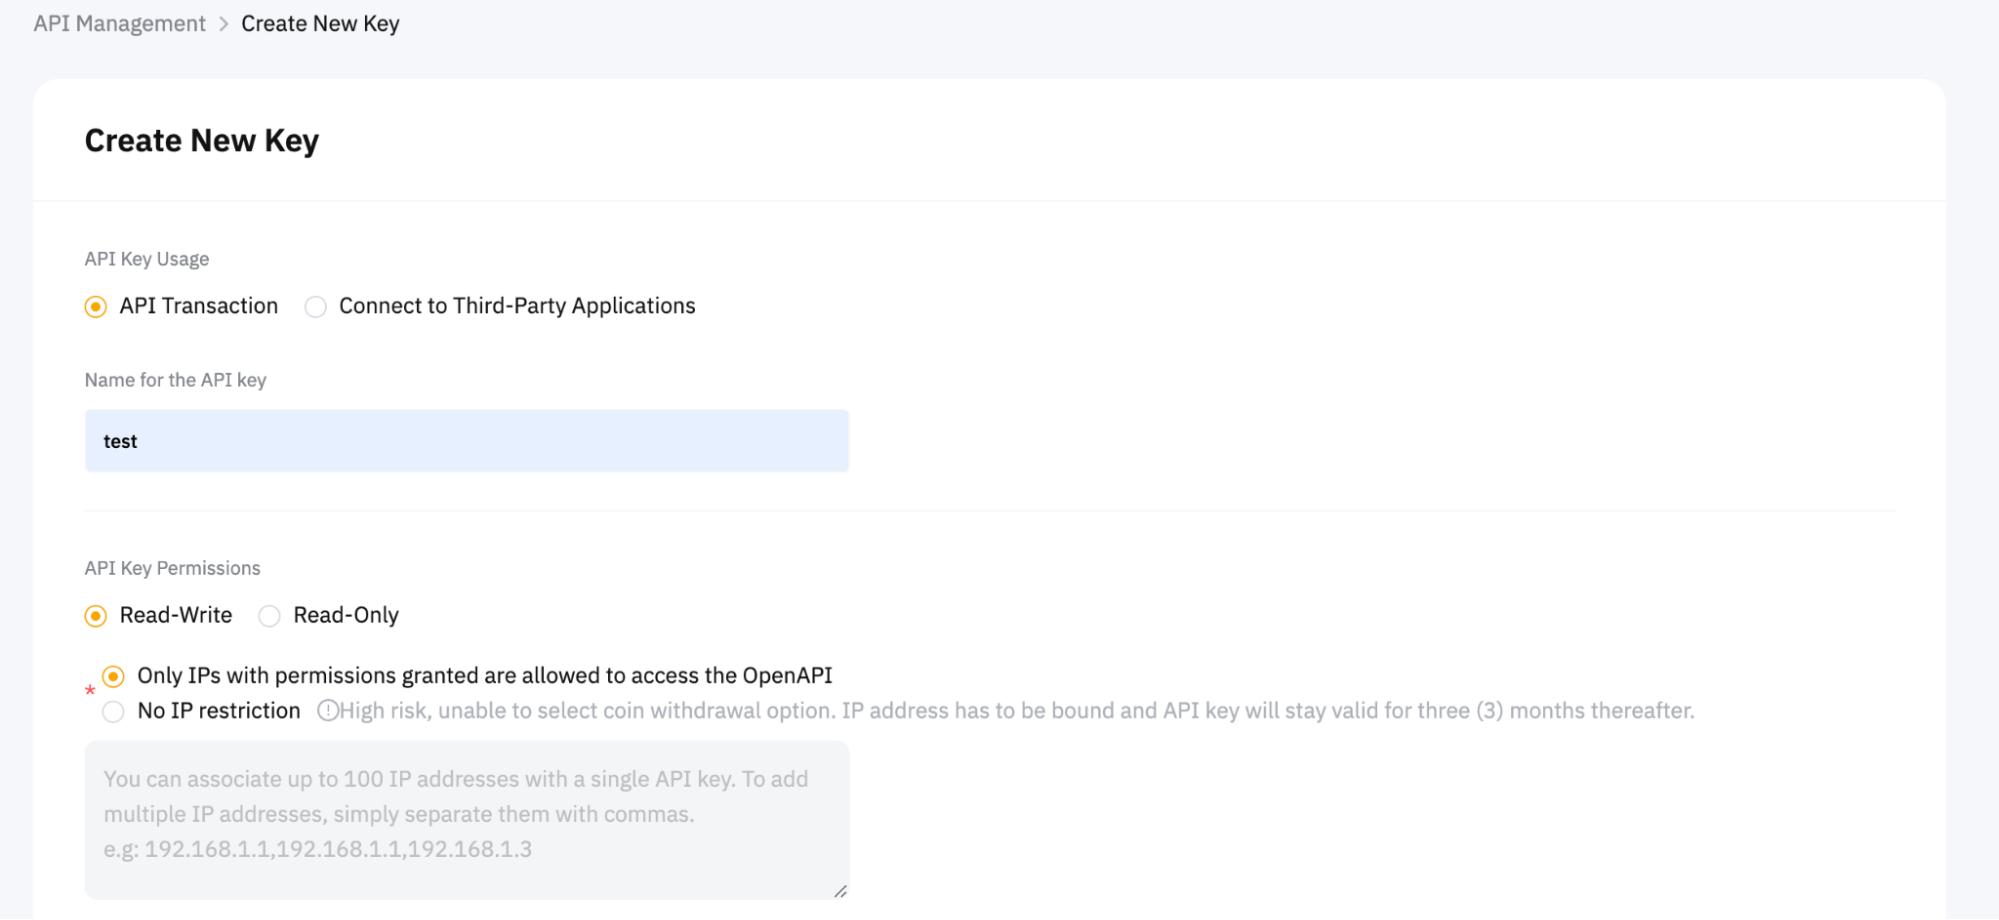Switch permissions to Read-Only

pos(268,616)
